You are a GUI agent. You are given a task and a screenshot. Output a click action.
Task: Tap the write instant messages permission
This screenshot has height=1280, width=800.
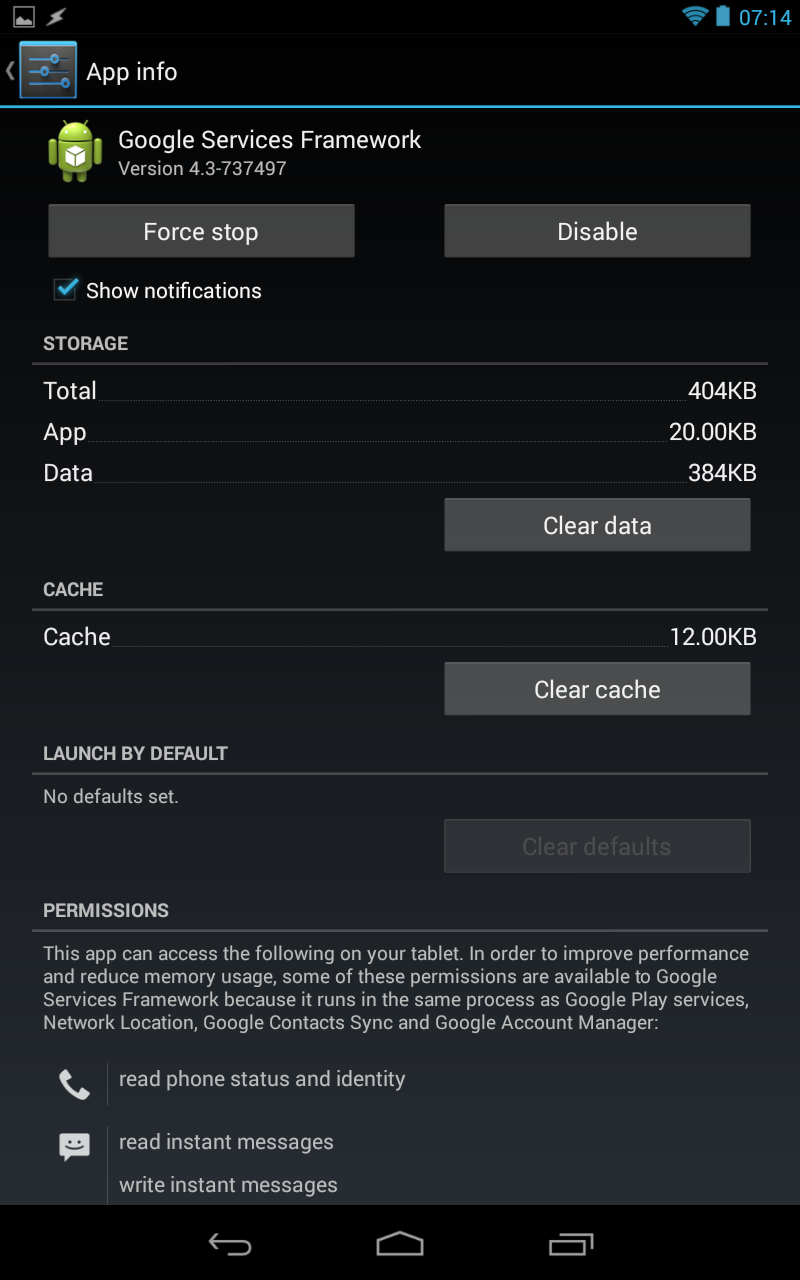click(228, 1185)
